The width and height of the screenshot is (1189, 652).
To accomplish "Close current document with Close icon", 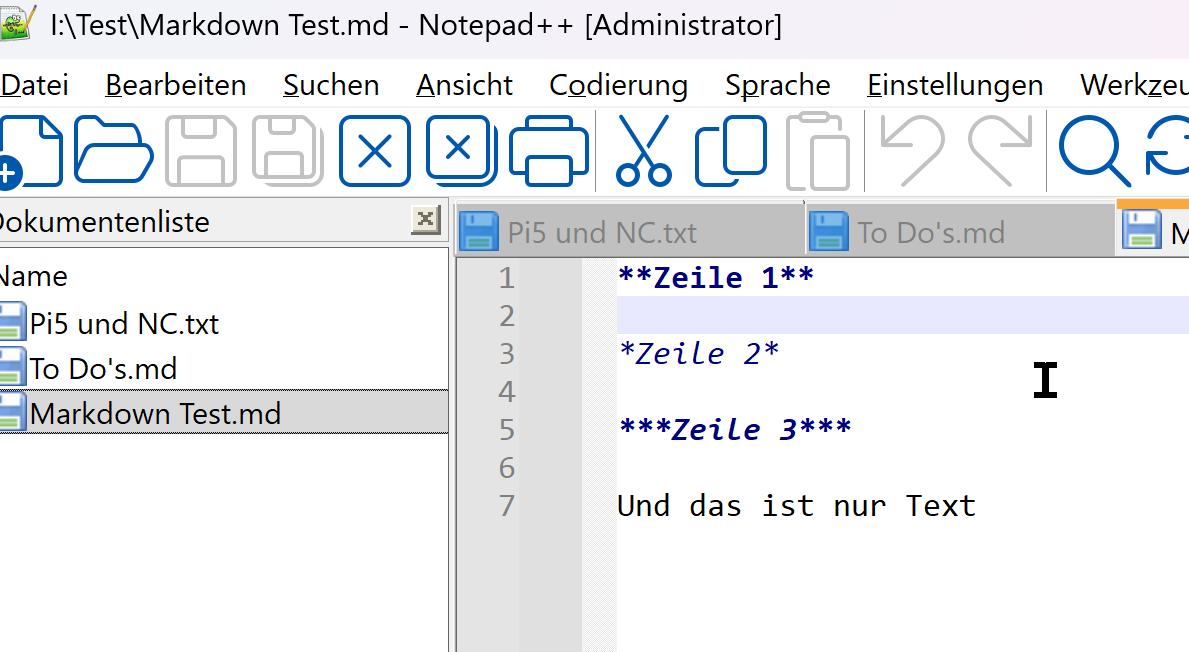I will [x=375, y=151].
